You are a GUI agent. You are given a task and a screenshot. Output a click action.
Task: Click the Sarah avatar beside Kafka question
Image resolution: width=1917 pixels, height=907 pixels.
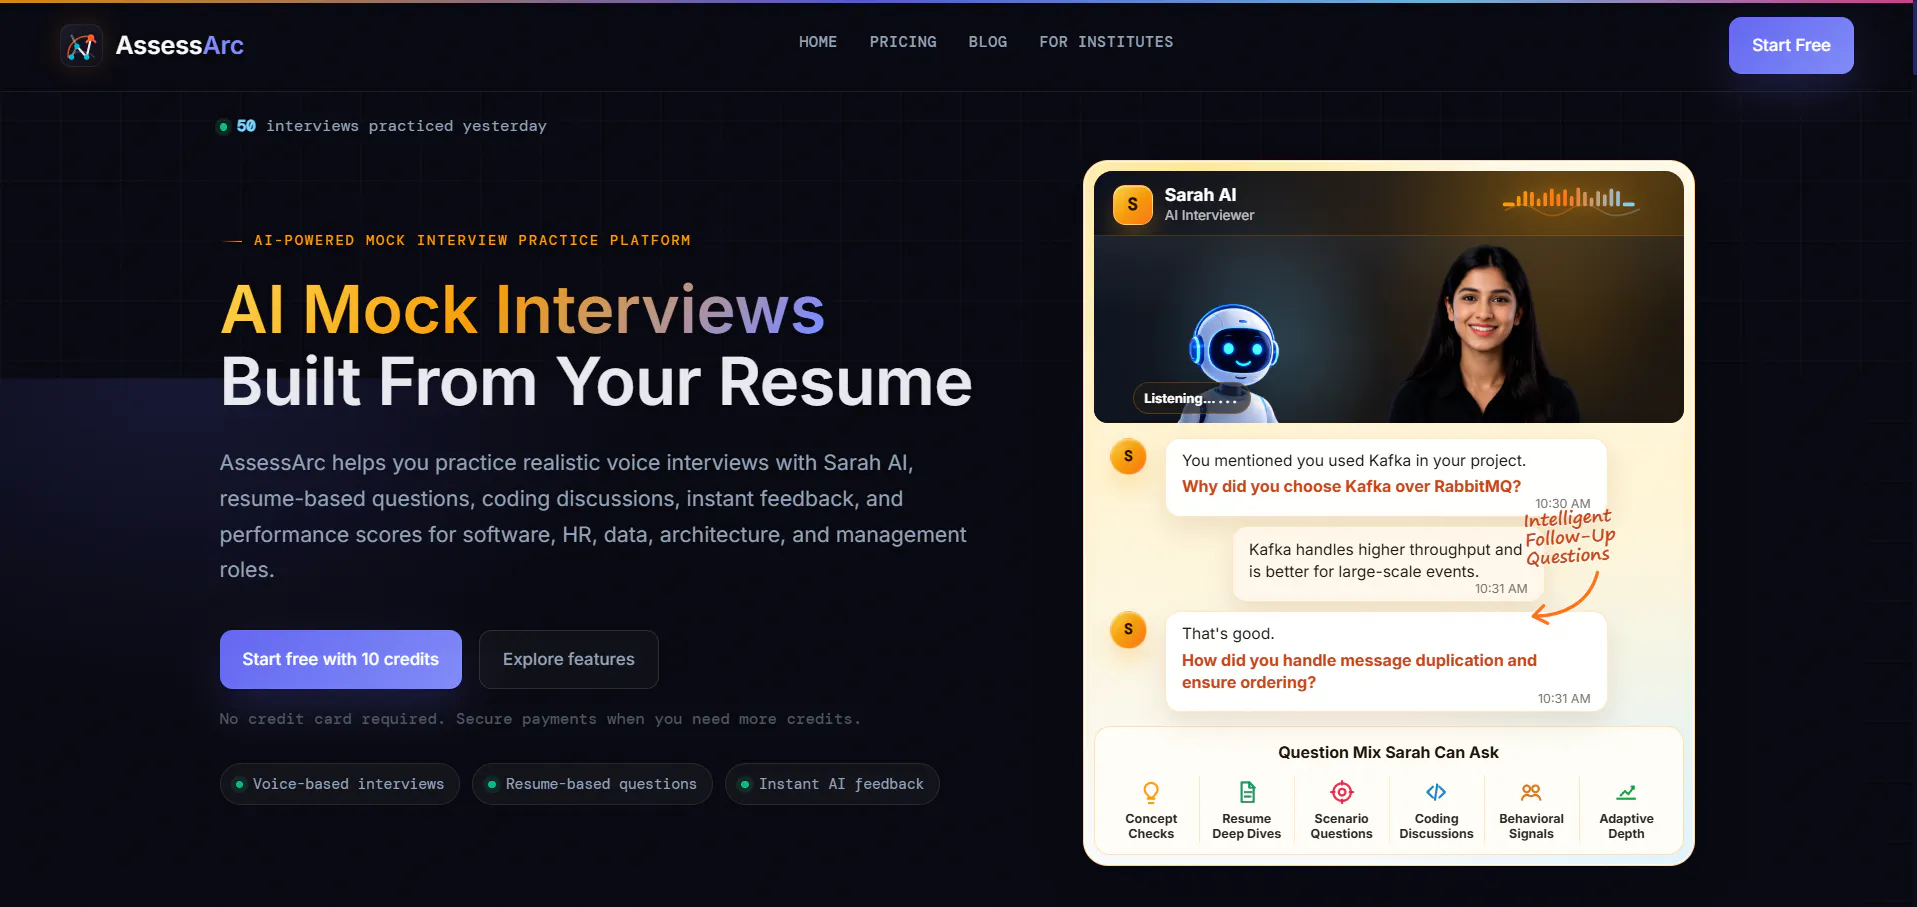point(1128,457)
